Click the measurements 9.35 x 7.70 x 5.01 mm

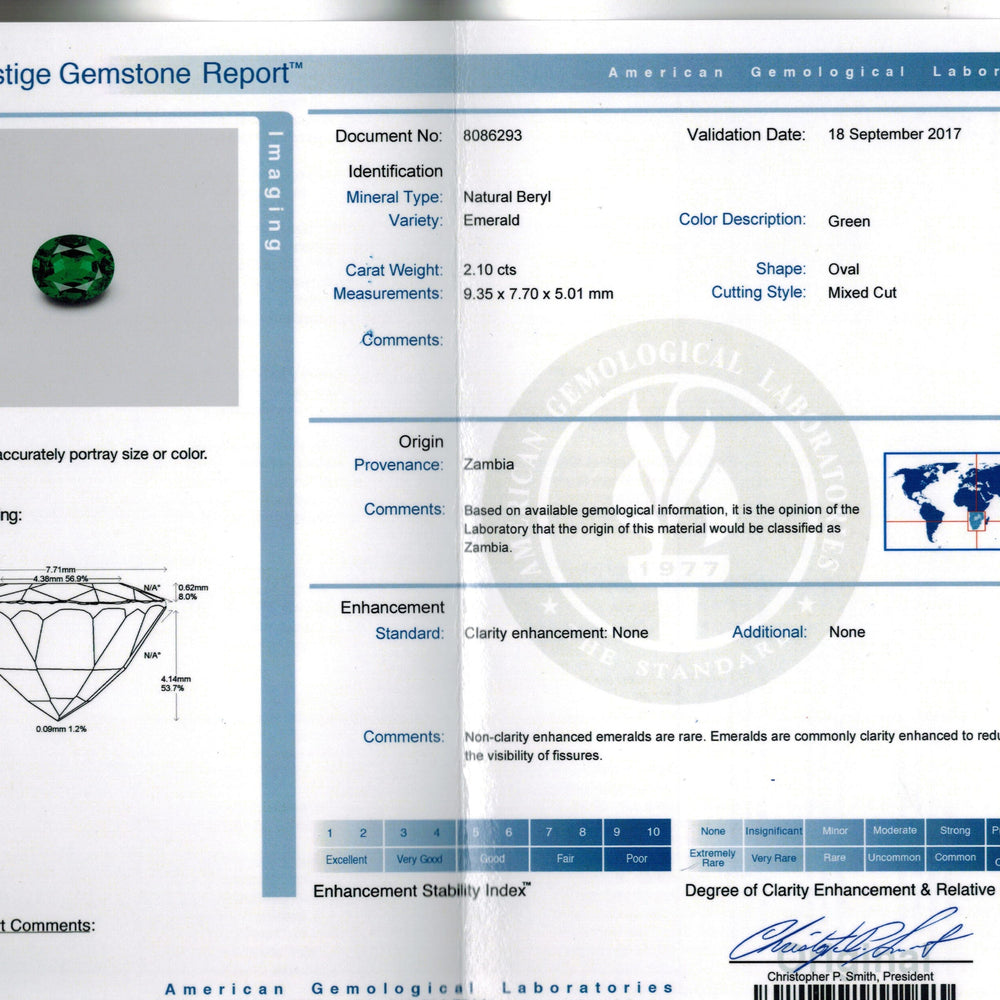538,294
